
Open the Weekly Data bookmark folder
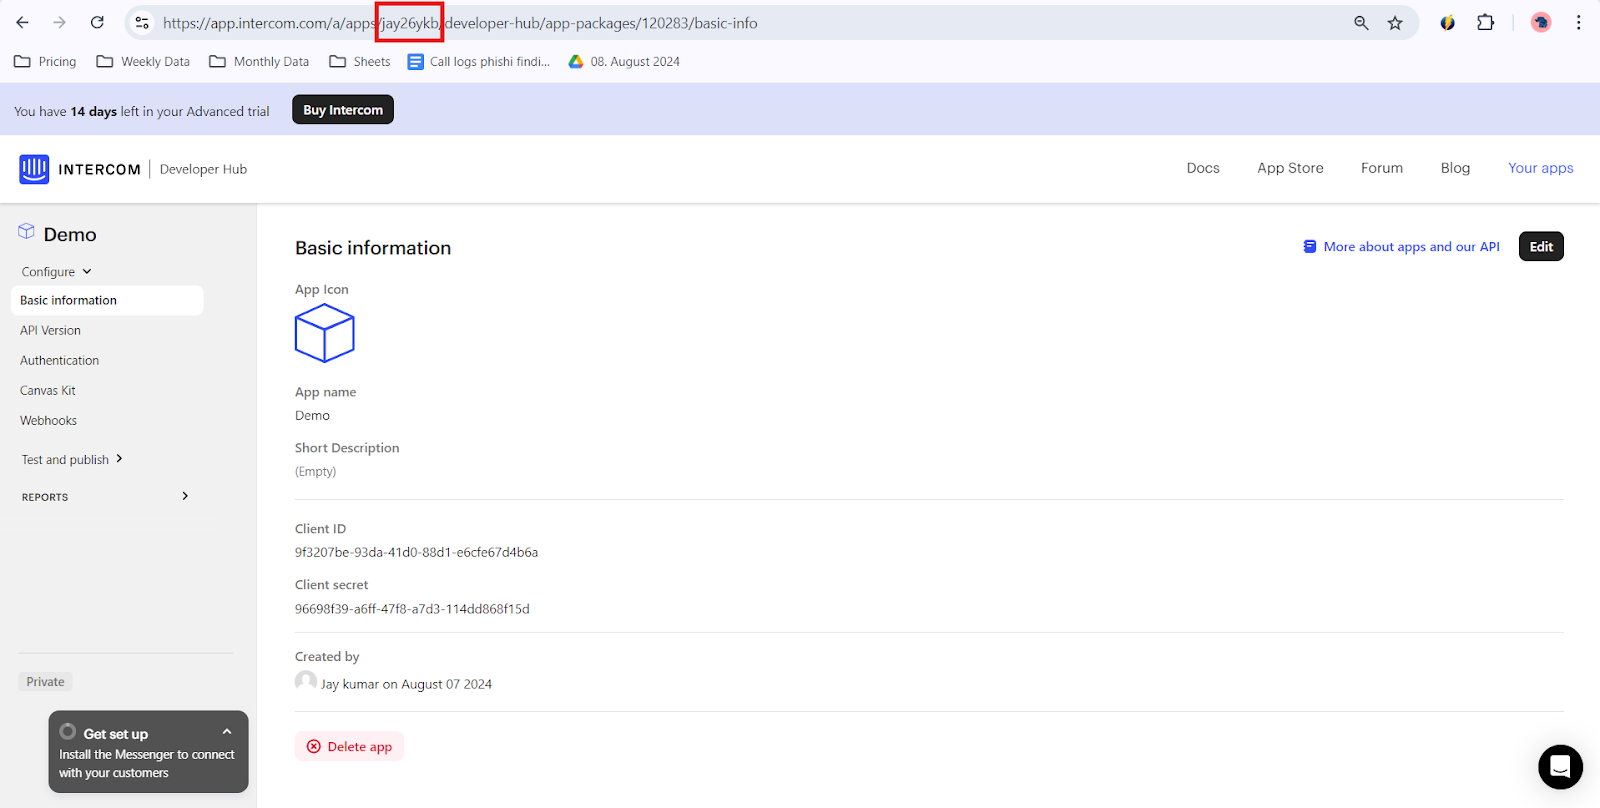pos(143,61)
